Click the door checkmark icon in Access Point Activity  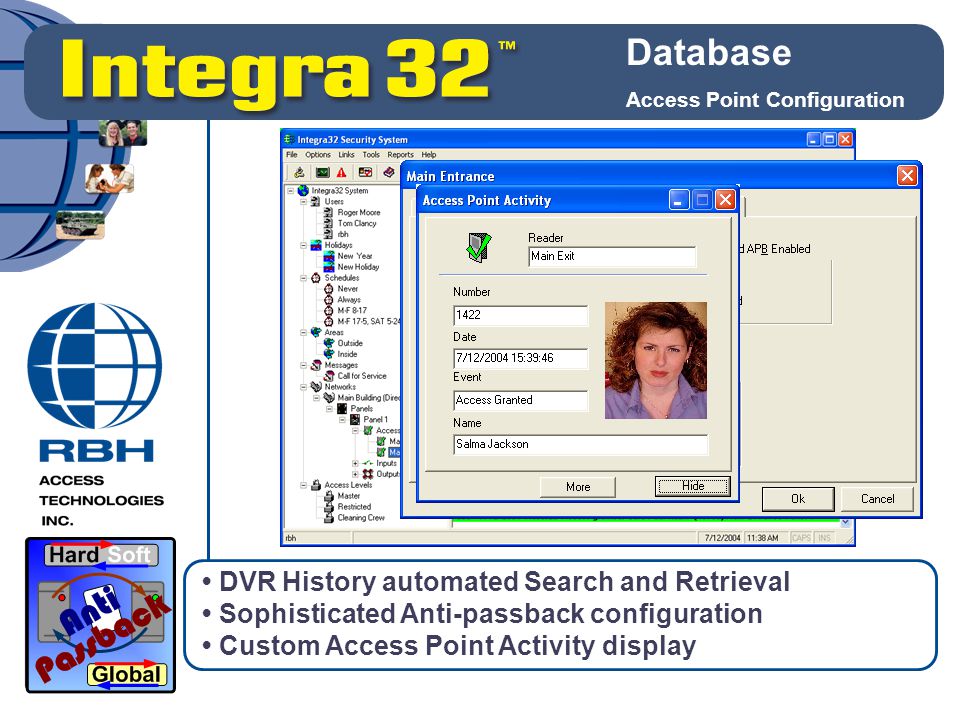(478, 247)
